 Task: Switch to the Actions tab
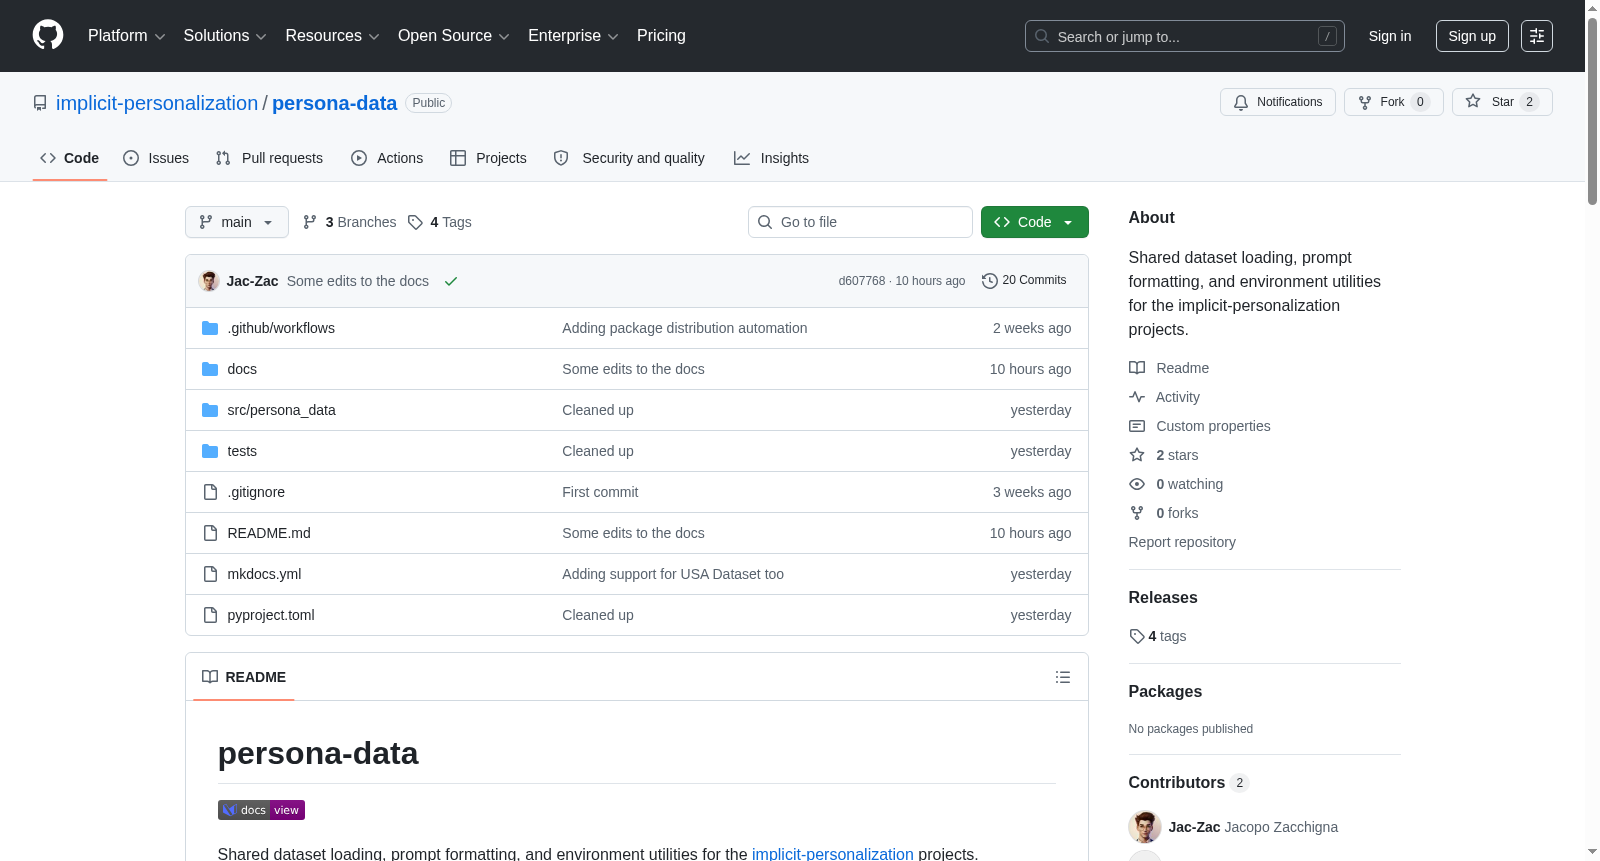(x=387, y=158)
